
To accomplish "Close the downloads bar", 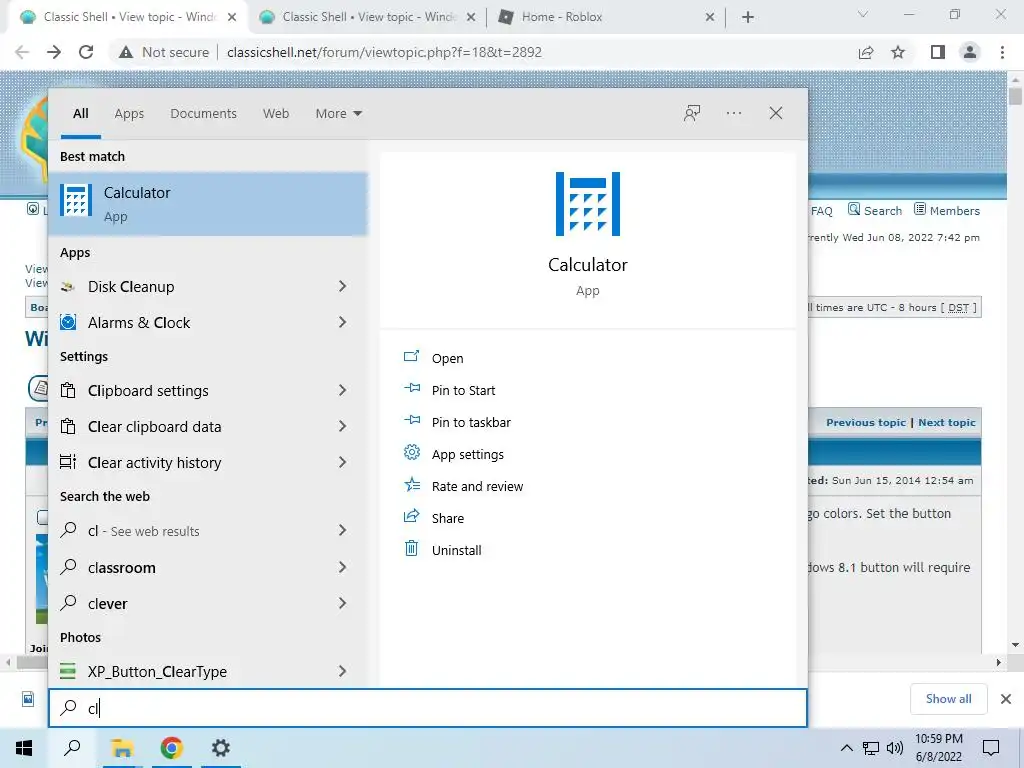I will click(1006, 699).
